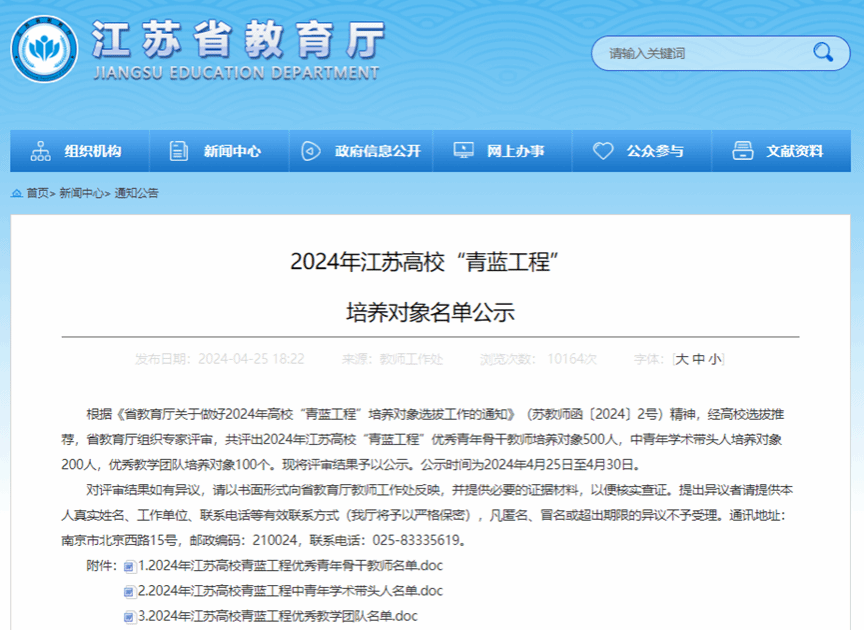This screenshot has width=864, height=630.
Task: Set font size to 中 (medium)
Action: [698, 359]
